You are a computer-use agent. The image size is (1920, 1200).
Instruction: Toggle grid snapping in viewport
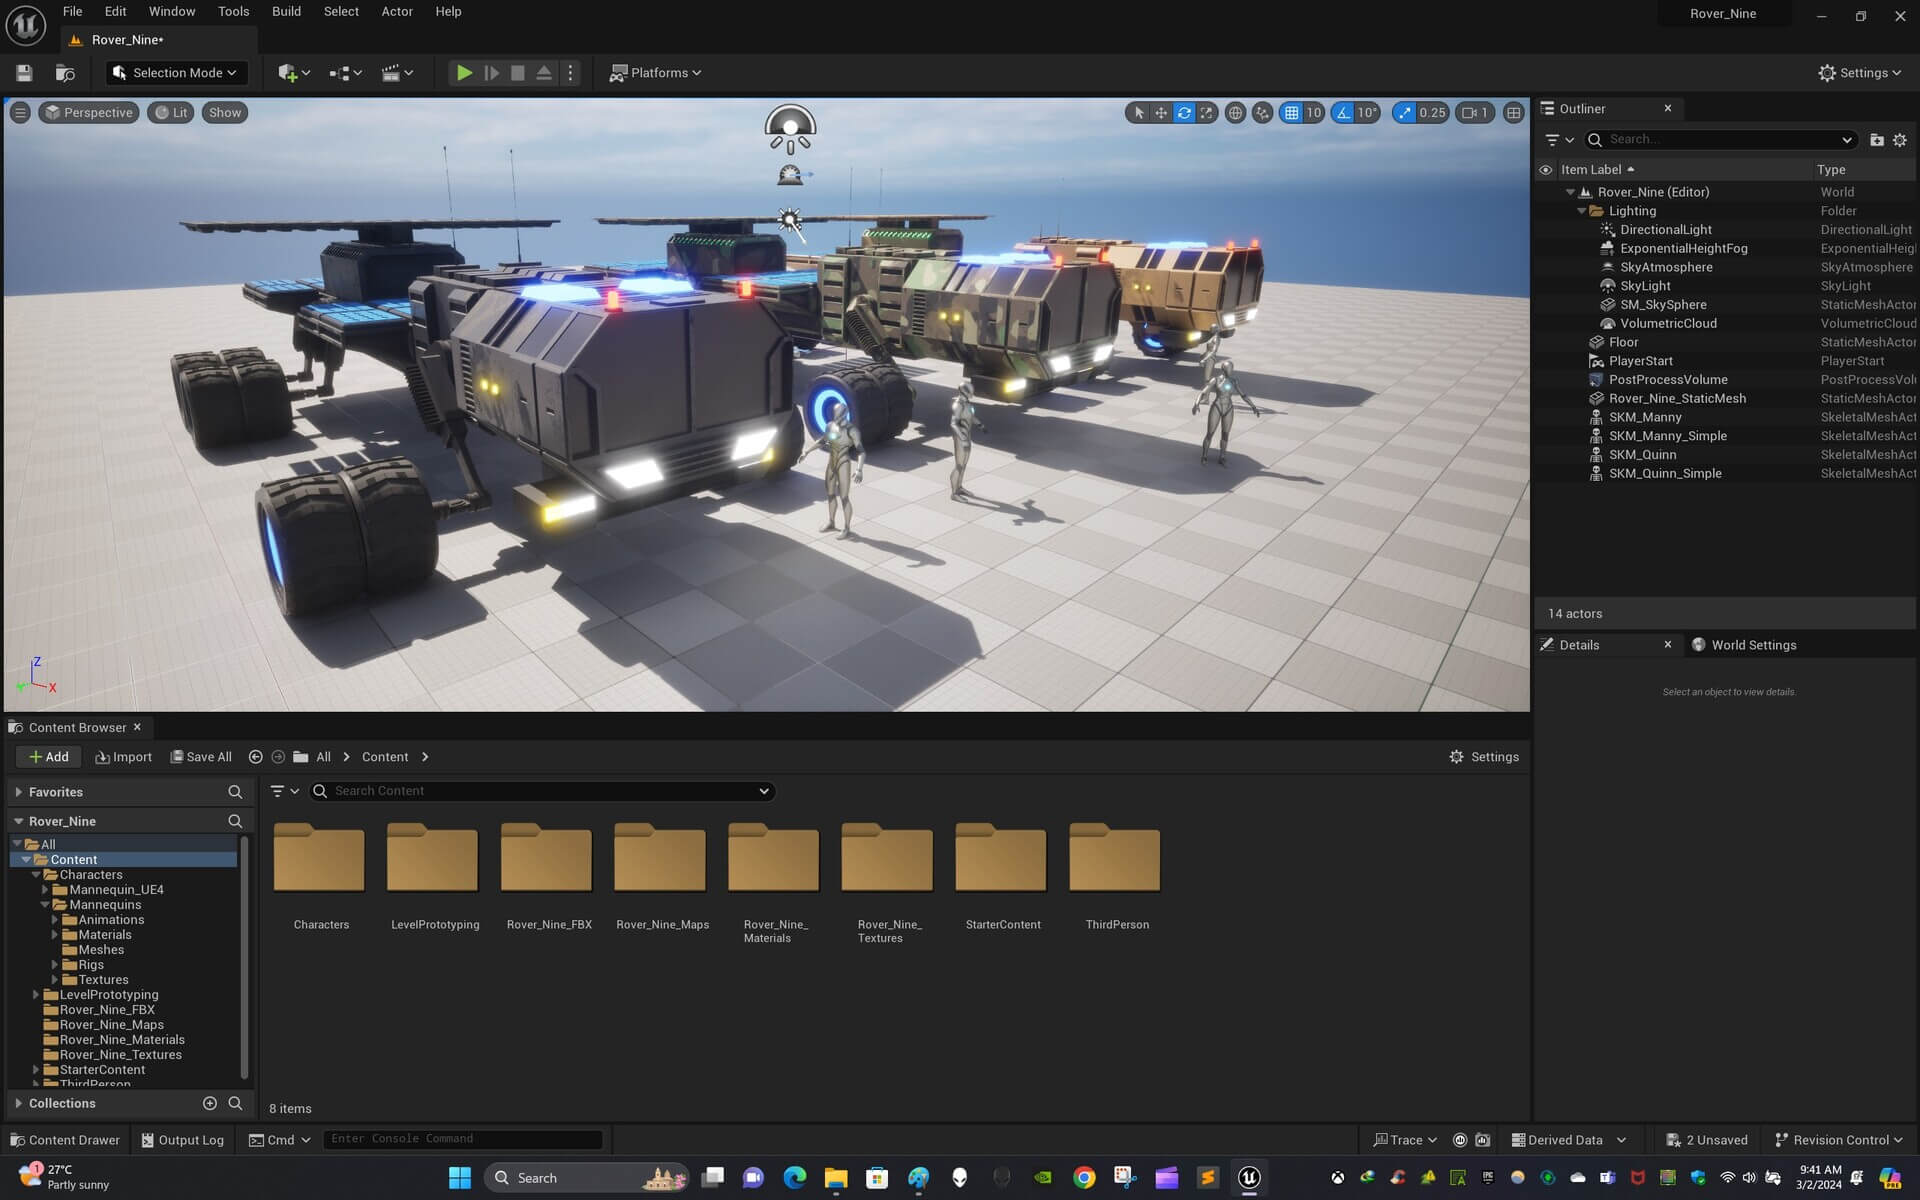[1292, 113]
